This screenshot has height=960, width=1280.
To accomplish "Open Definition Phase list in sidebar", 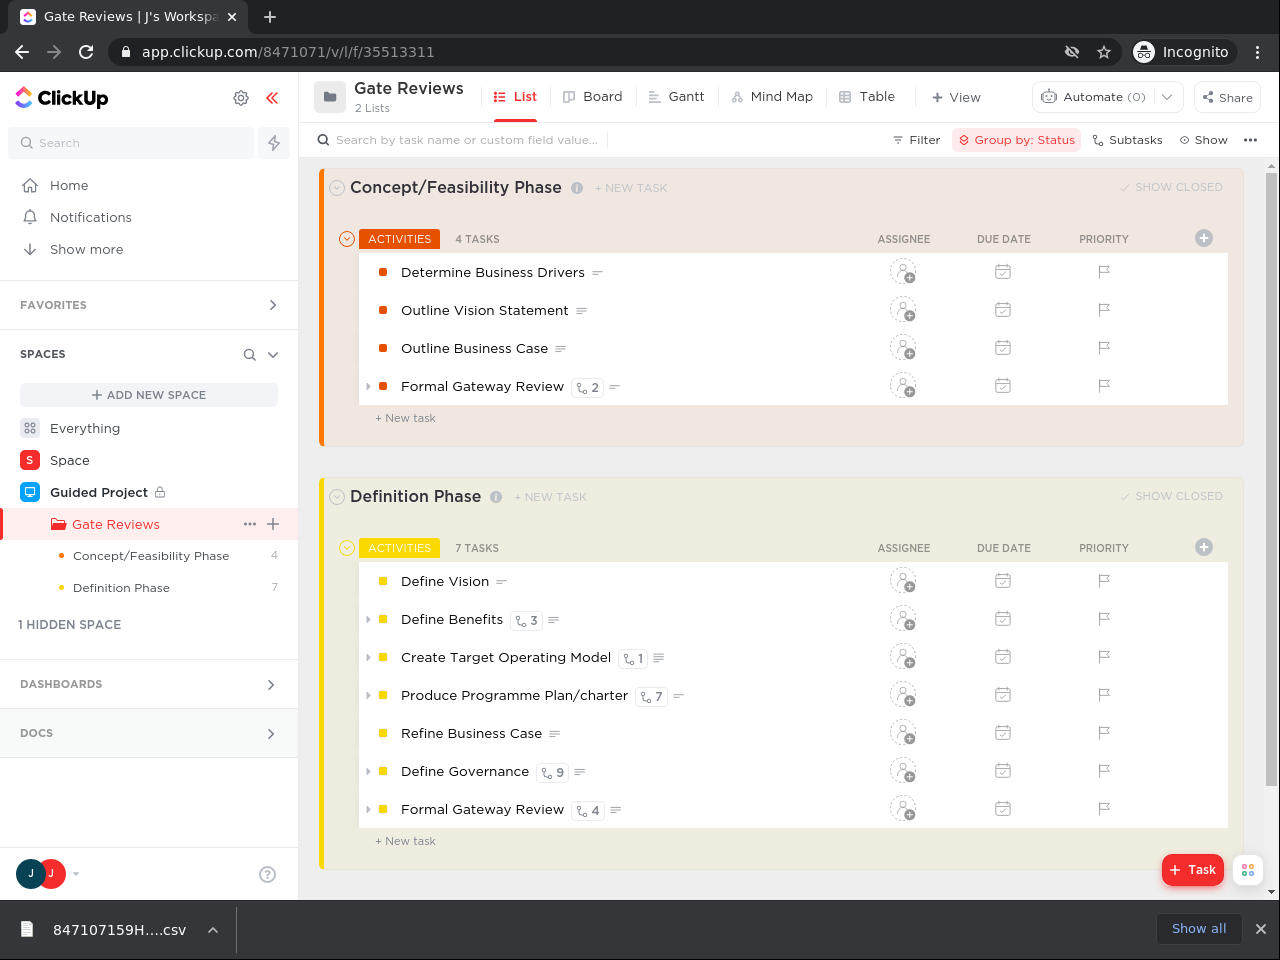I will [121, 588].
